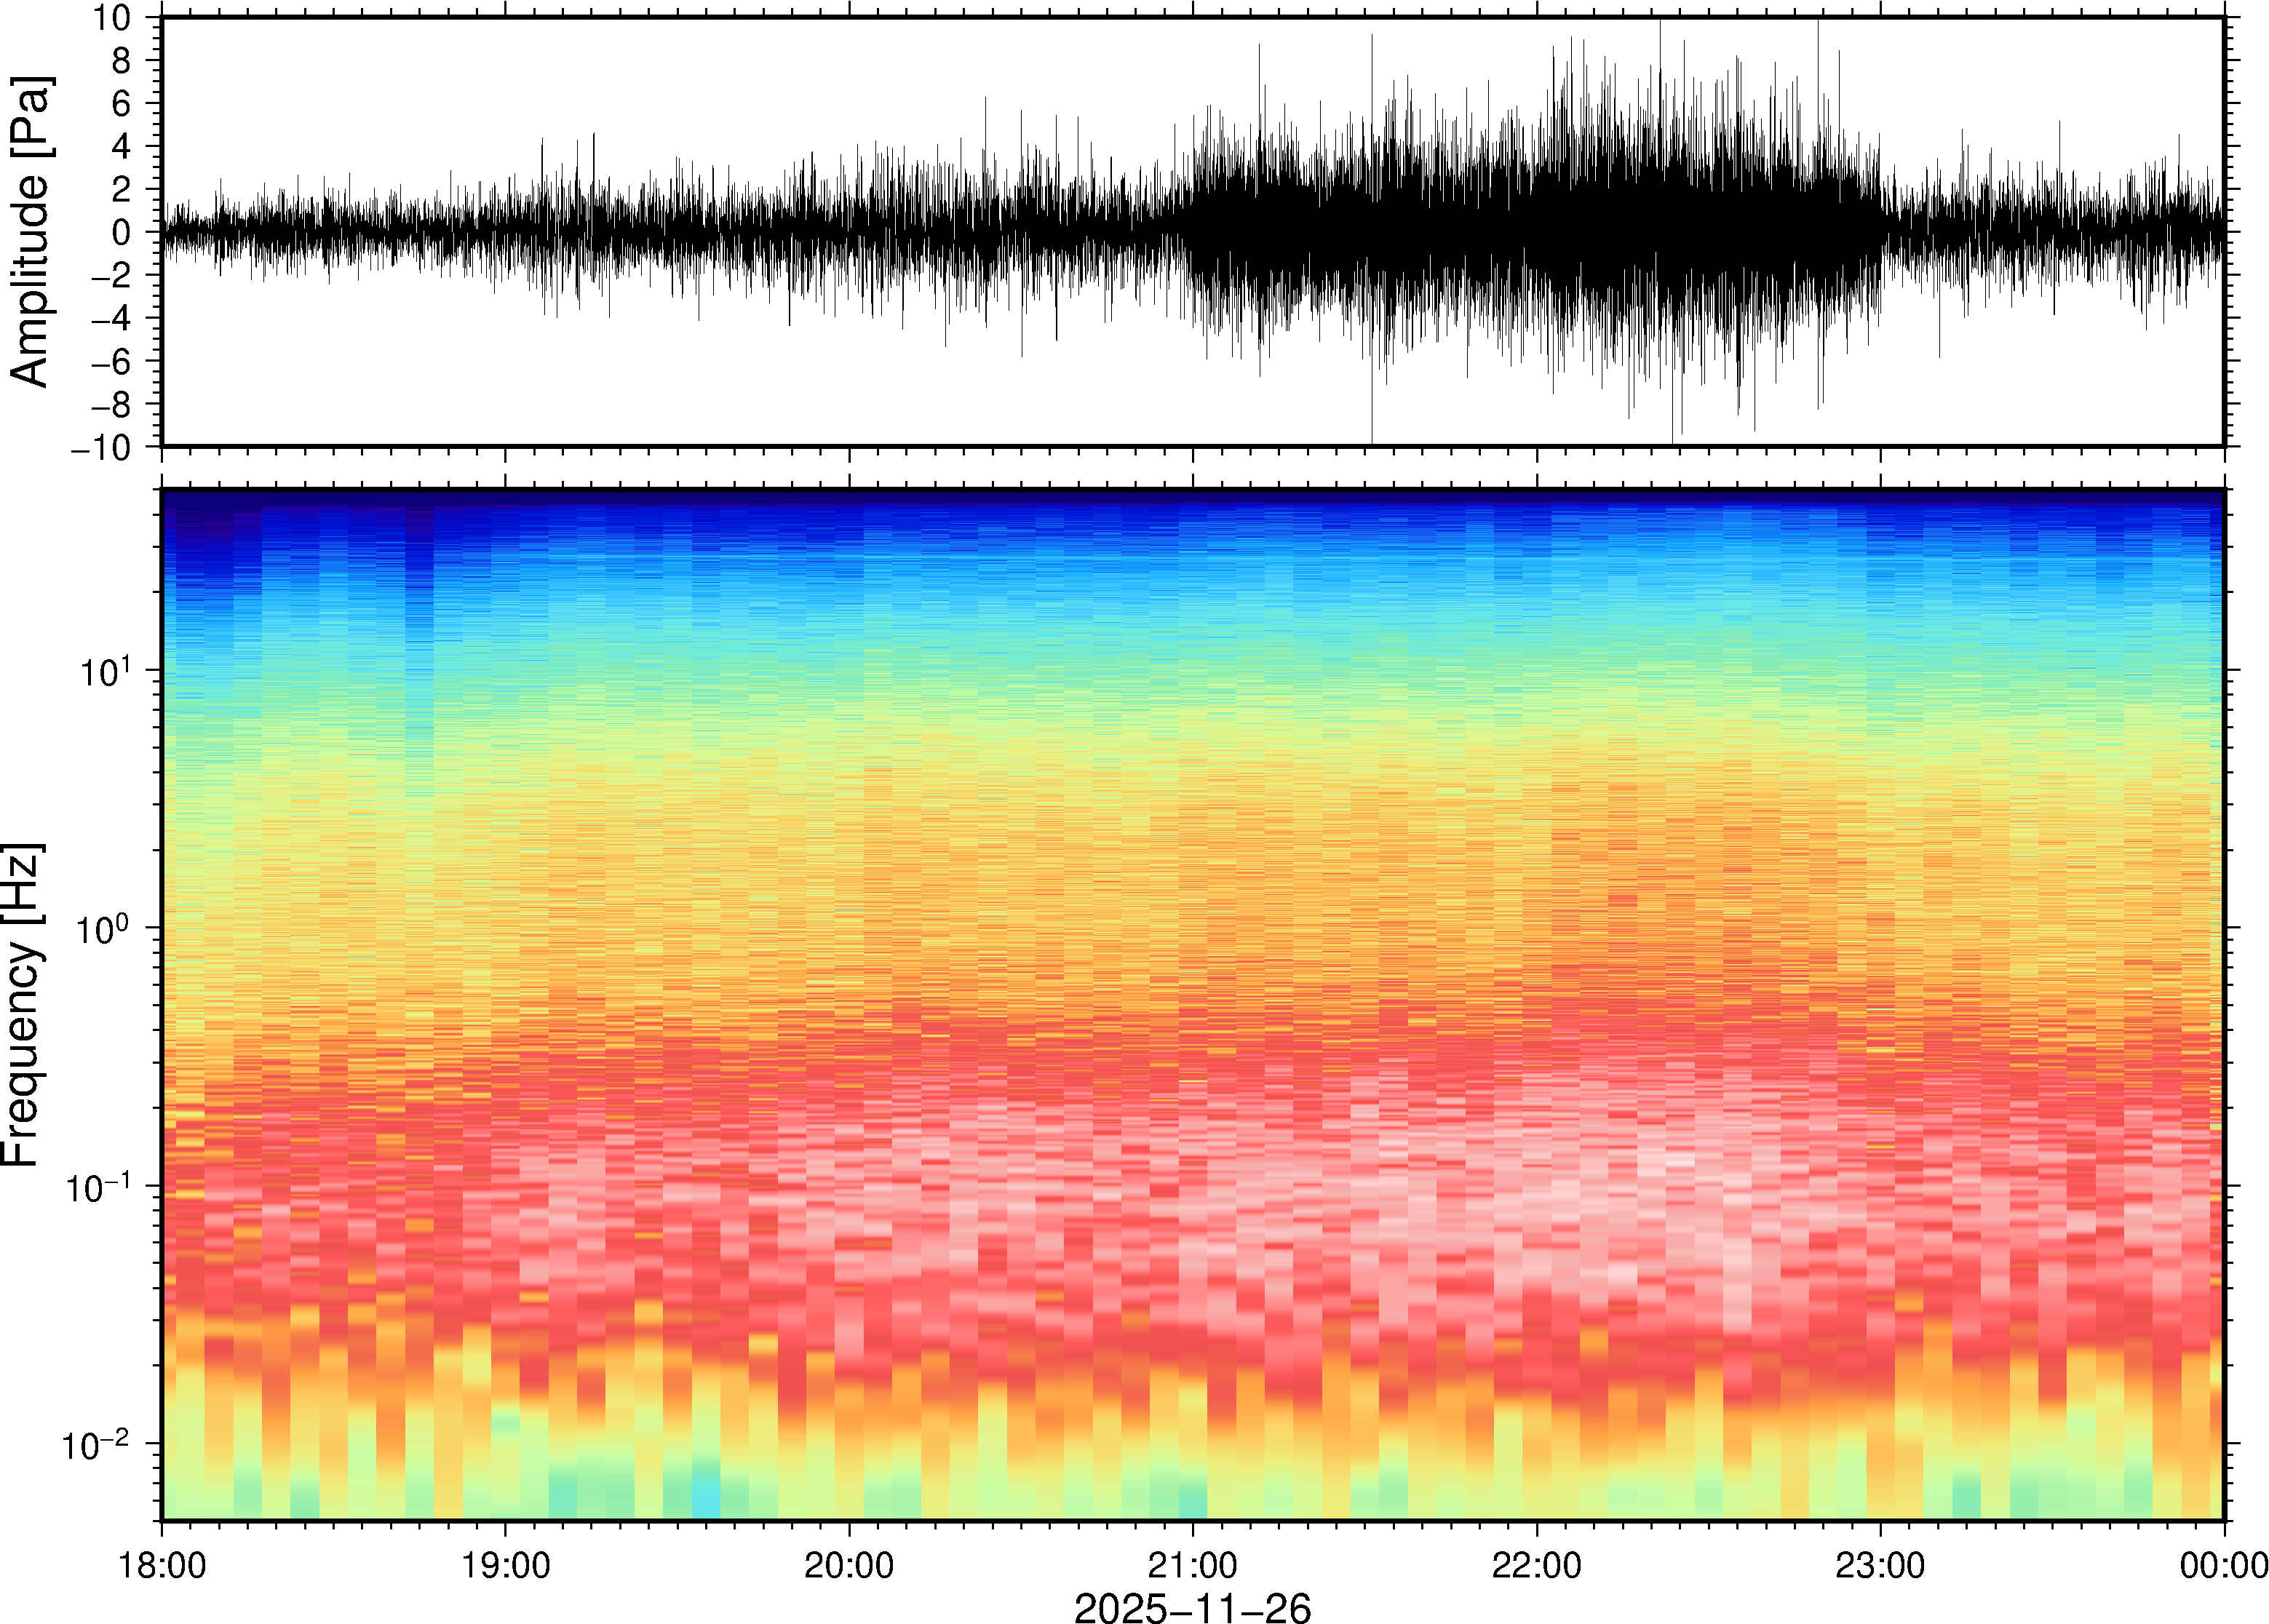Click the -8 amplitude tick label
The height and width of the screenshot is (1624, 2269).
(110, 405)
